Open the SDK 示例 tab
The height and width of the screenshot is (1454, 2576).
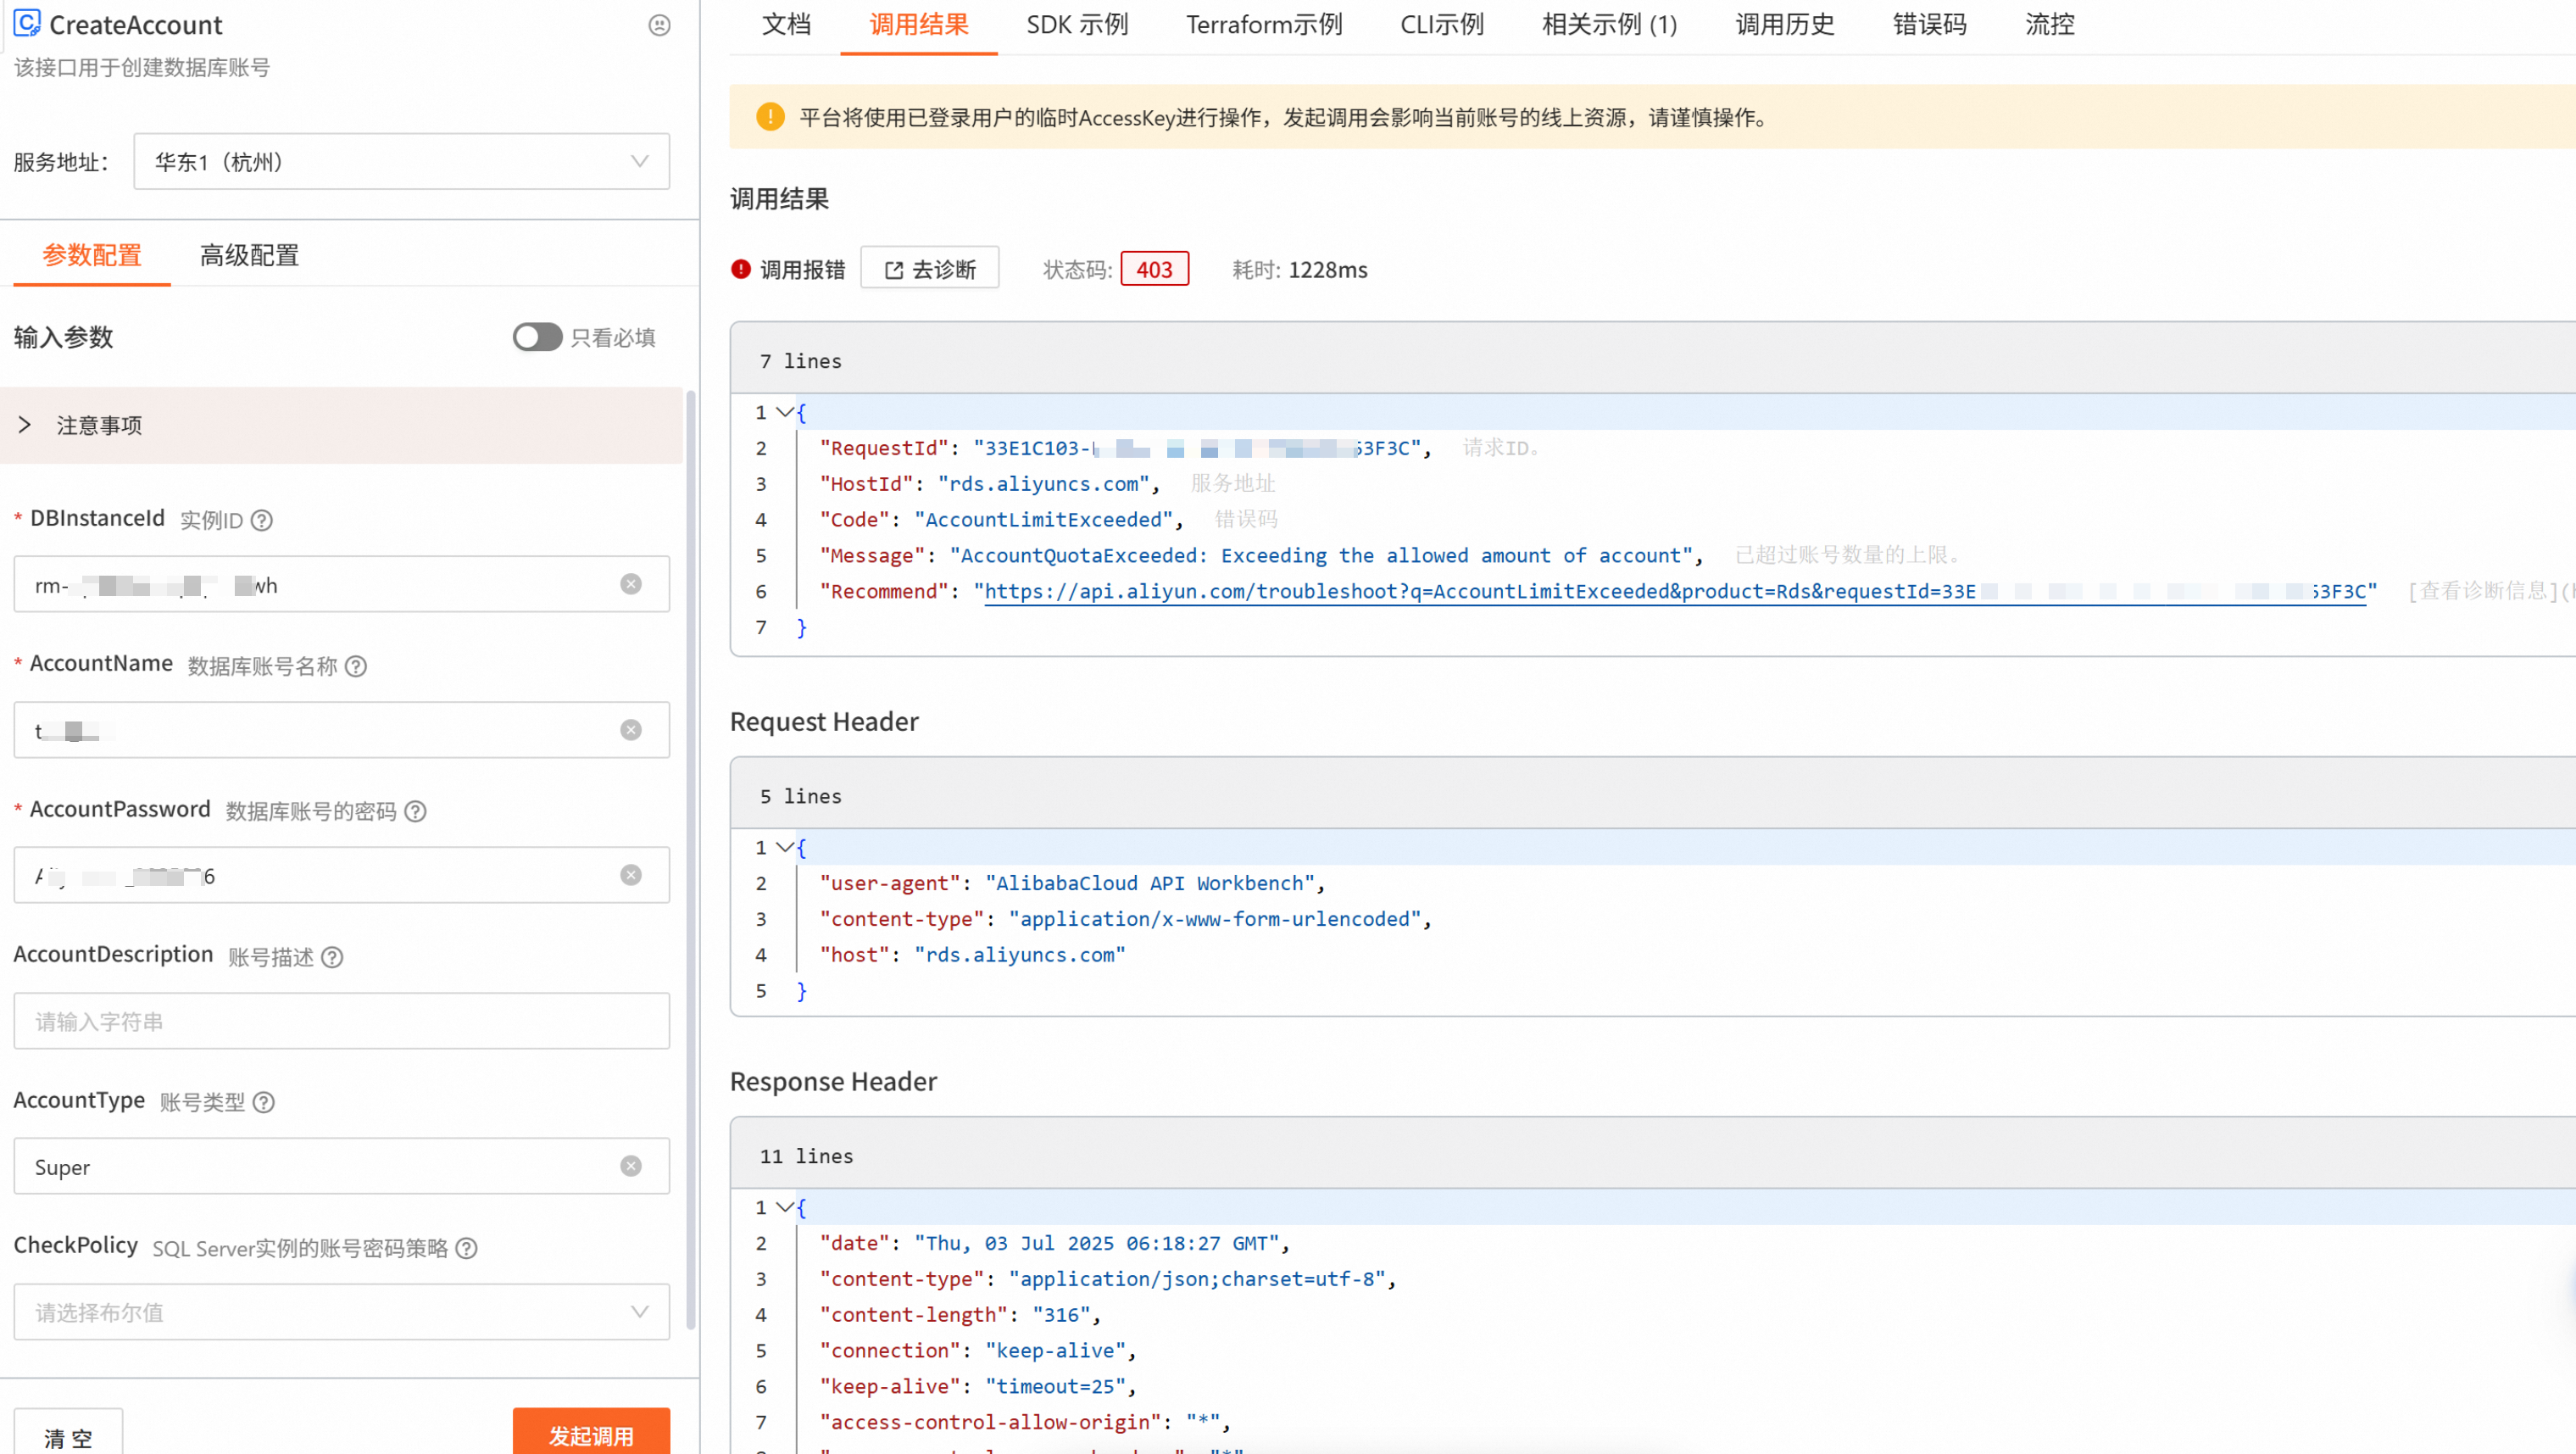[x=1077, y=25]
